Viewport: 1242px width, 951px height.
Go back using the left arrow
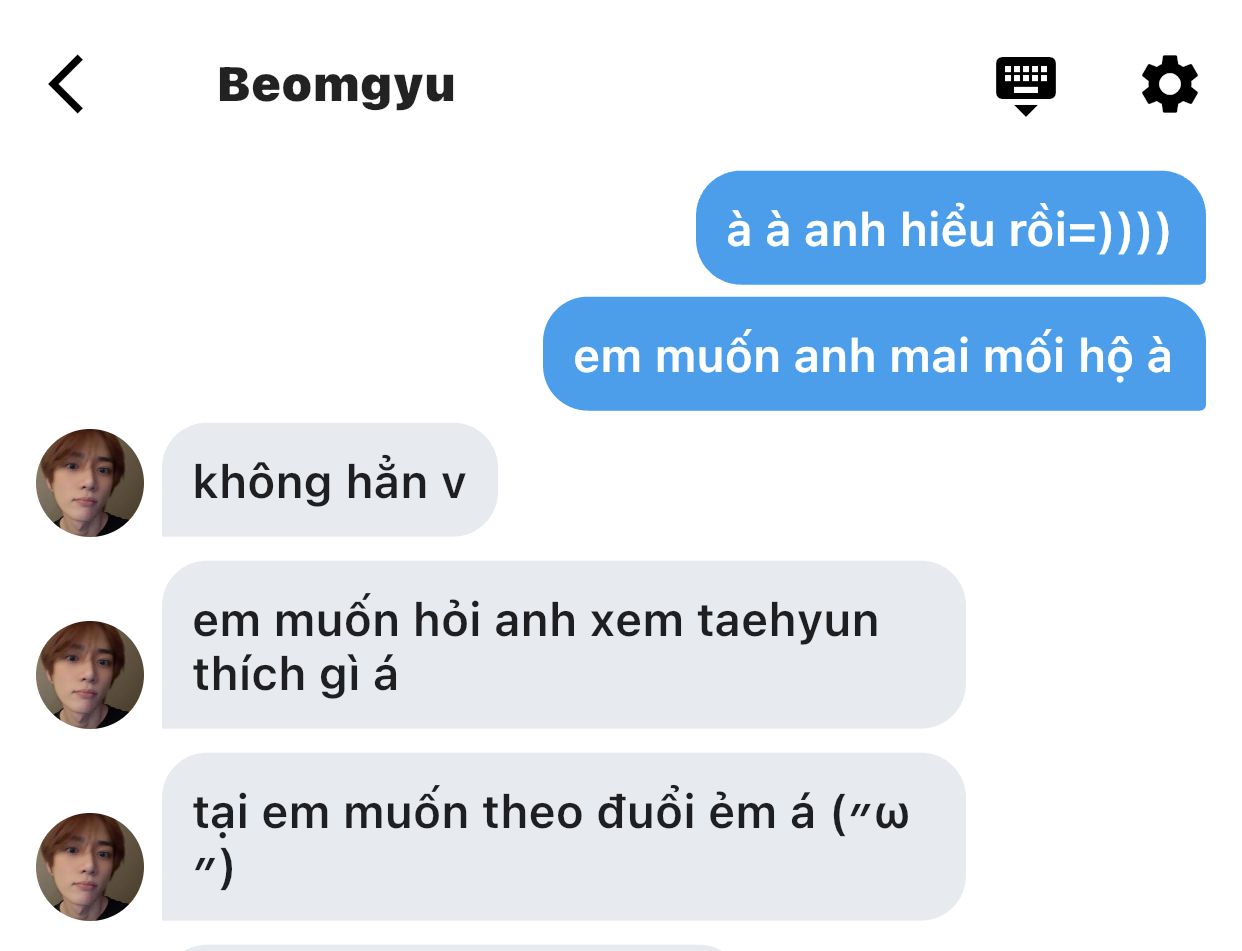[x=66, y=84]
